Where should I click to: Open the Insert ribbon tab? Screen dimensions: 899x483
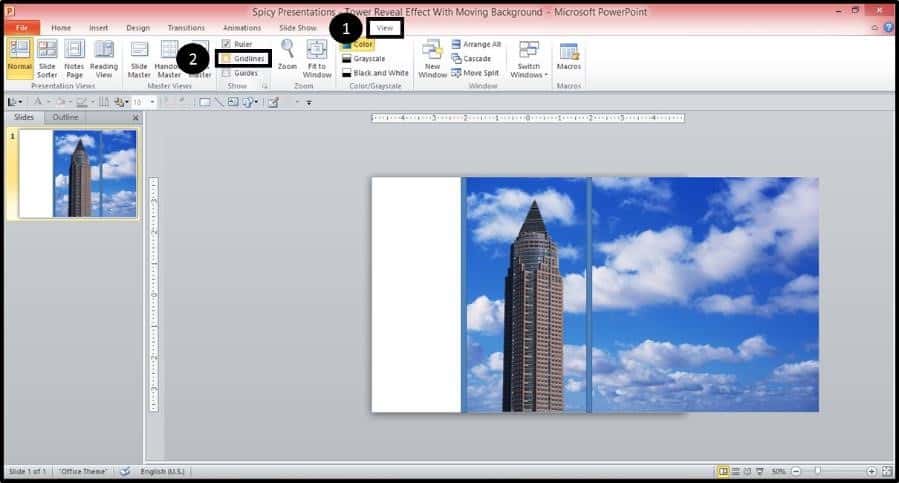click(98, 28)
